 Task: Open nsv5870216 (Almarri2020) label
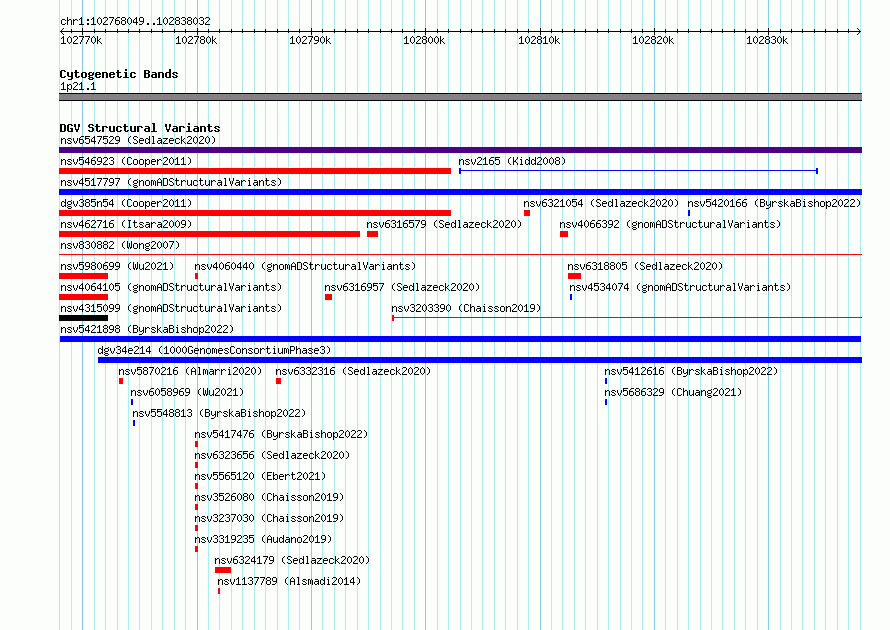point(190,371)
